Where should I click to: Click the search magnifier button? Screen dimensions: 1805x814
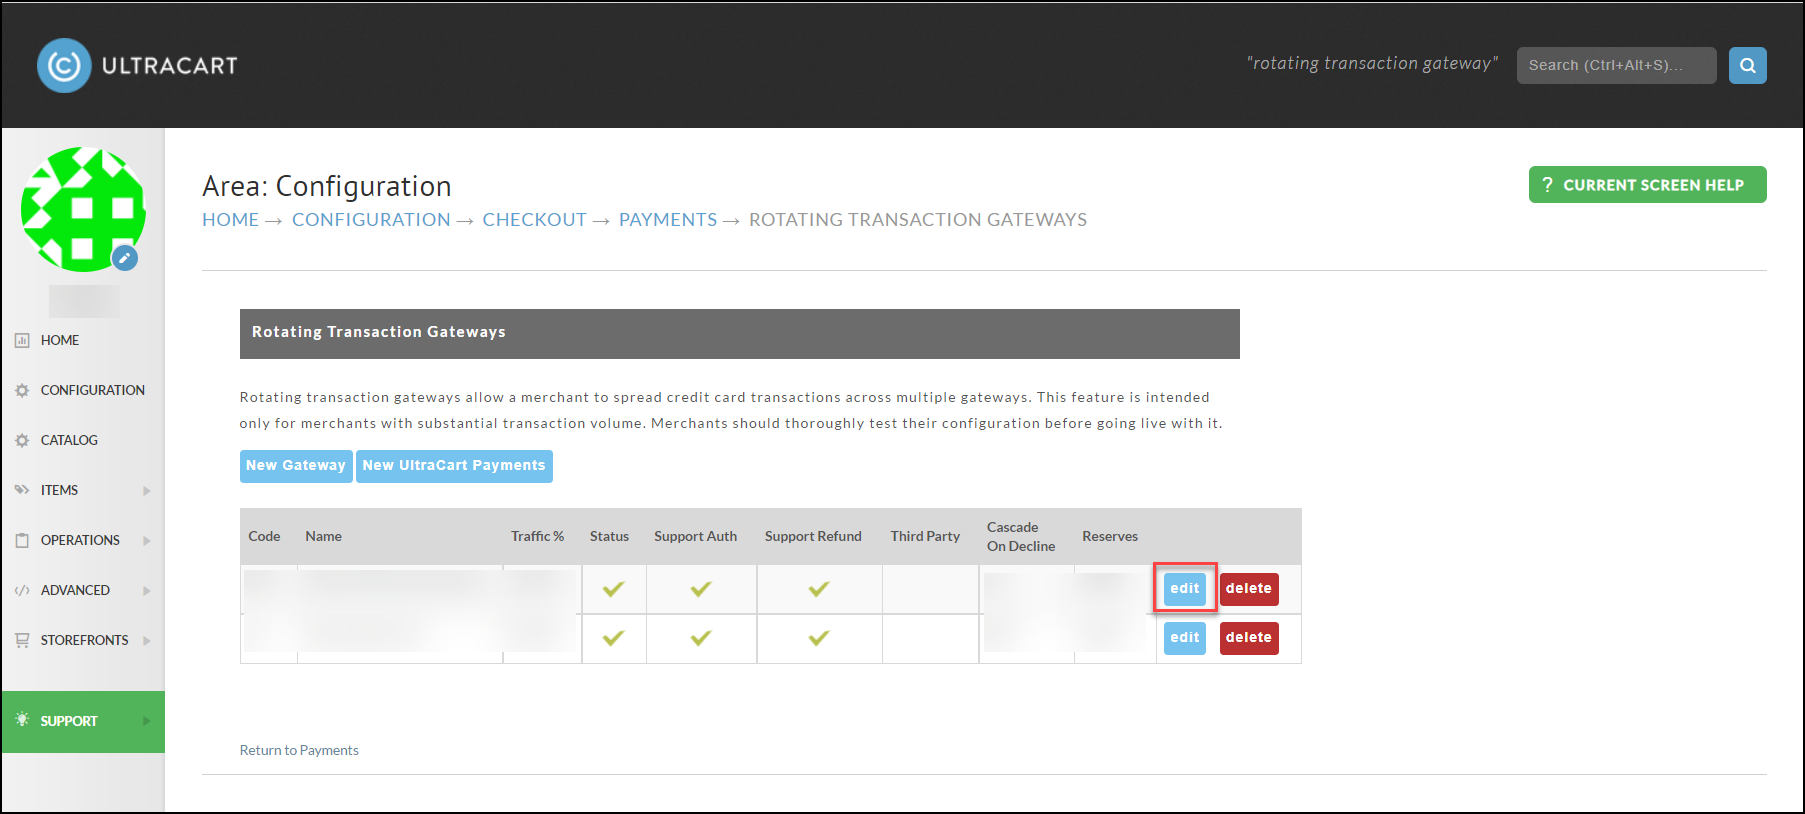point(1747,66)
